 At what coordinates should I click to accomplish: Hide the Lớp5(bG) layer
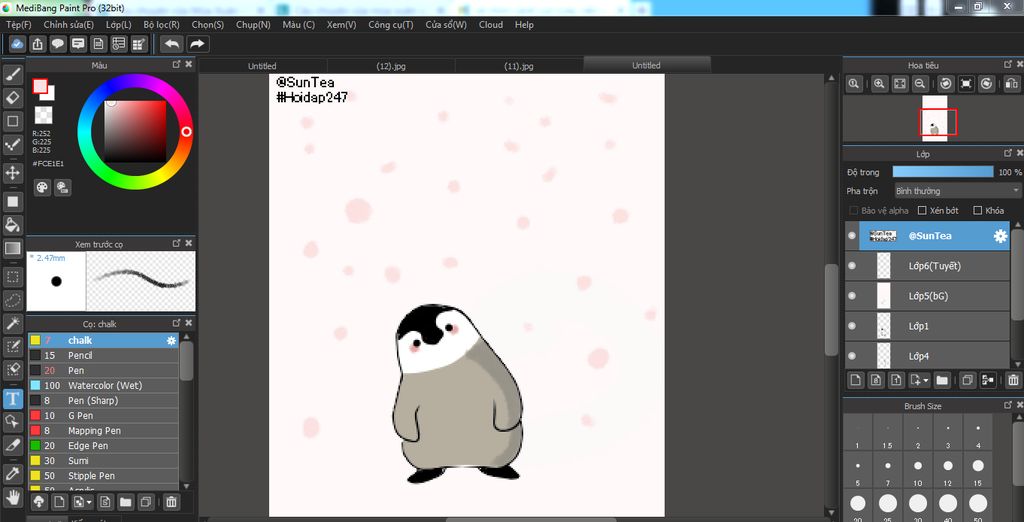click(852, 296)
